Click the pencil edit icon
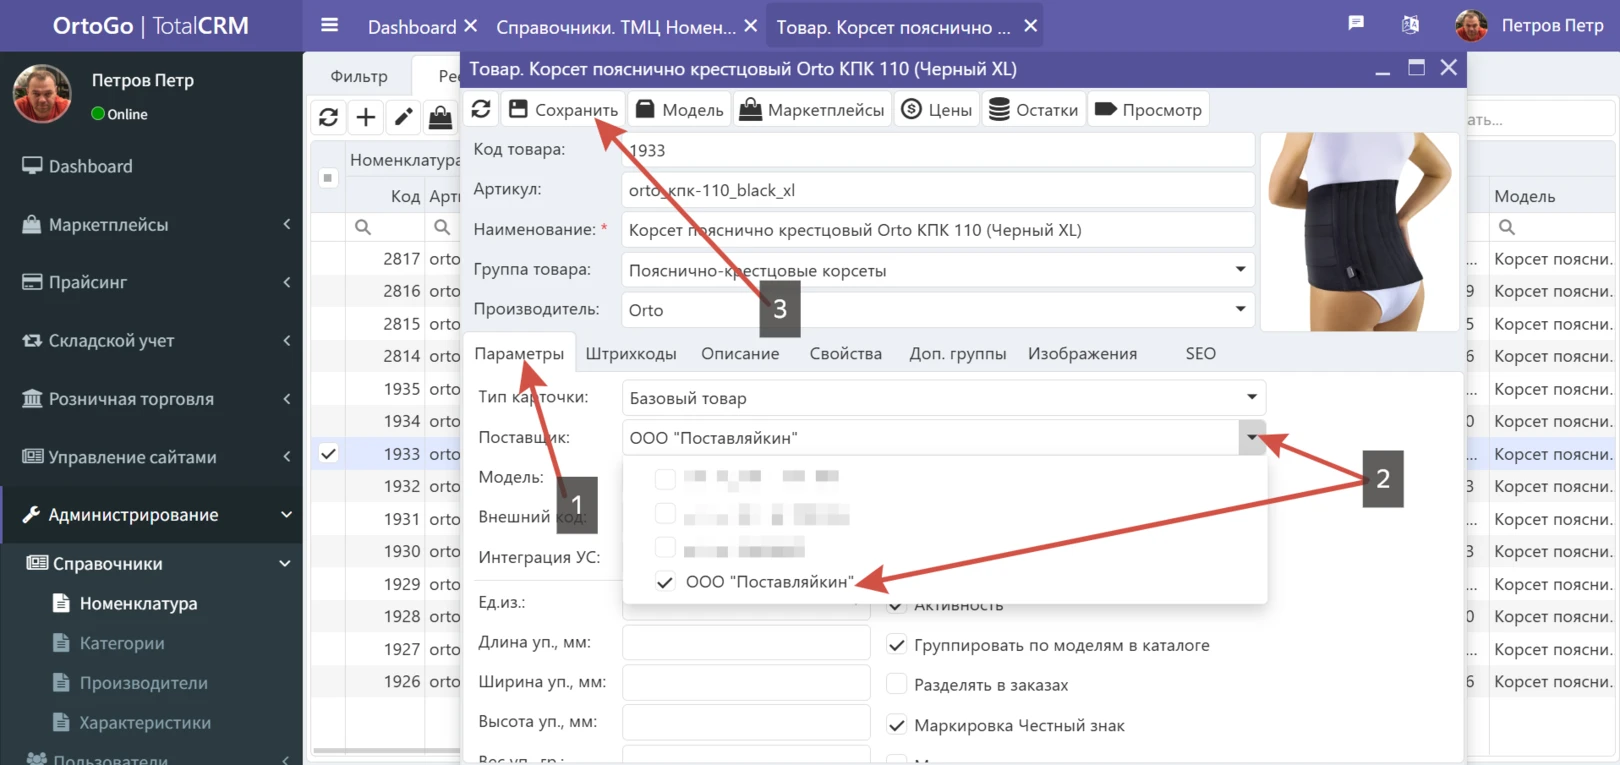 click(403, 117)
